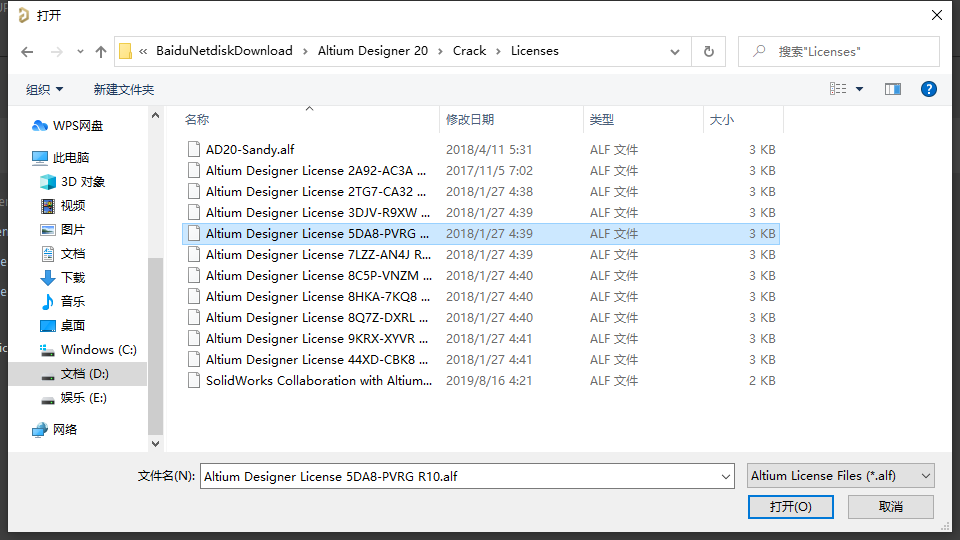Change the view layout icon
The height and width of the screenshot is (540, 960).
coord(838,89)
